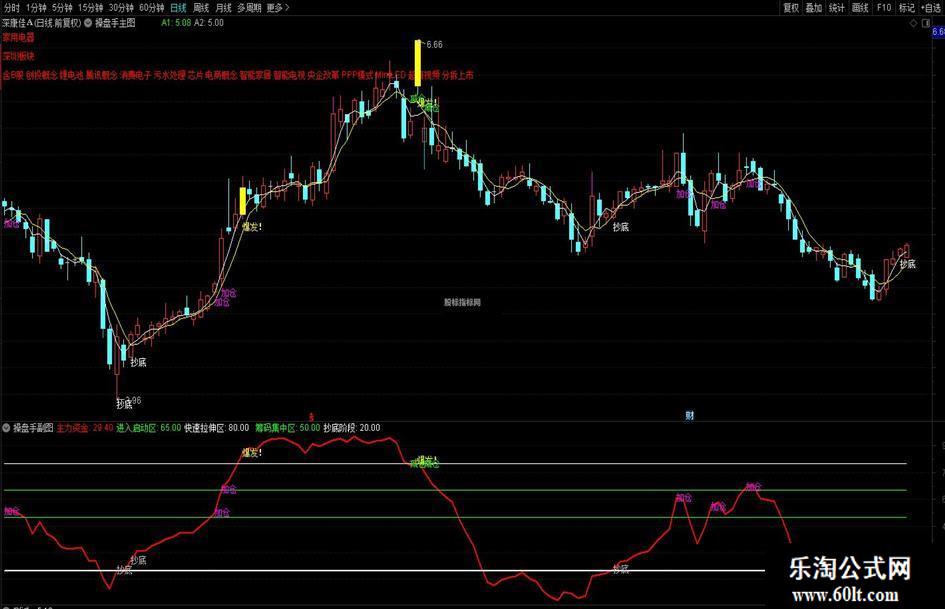Switch to 周线 weekly chart
This screenshot has width=945, height=609.
(201, 8)
